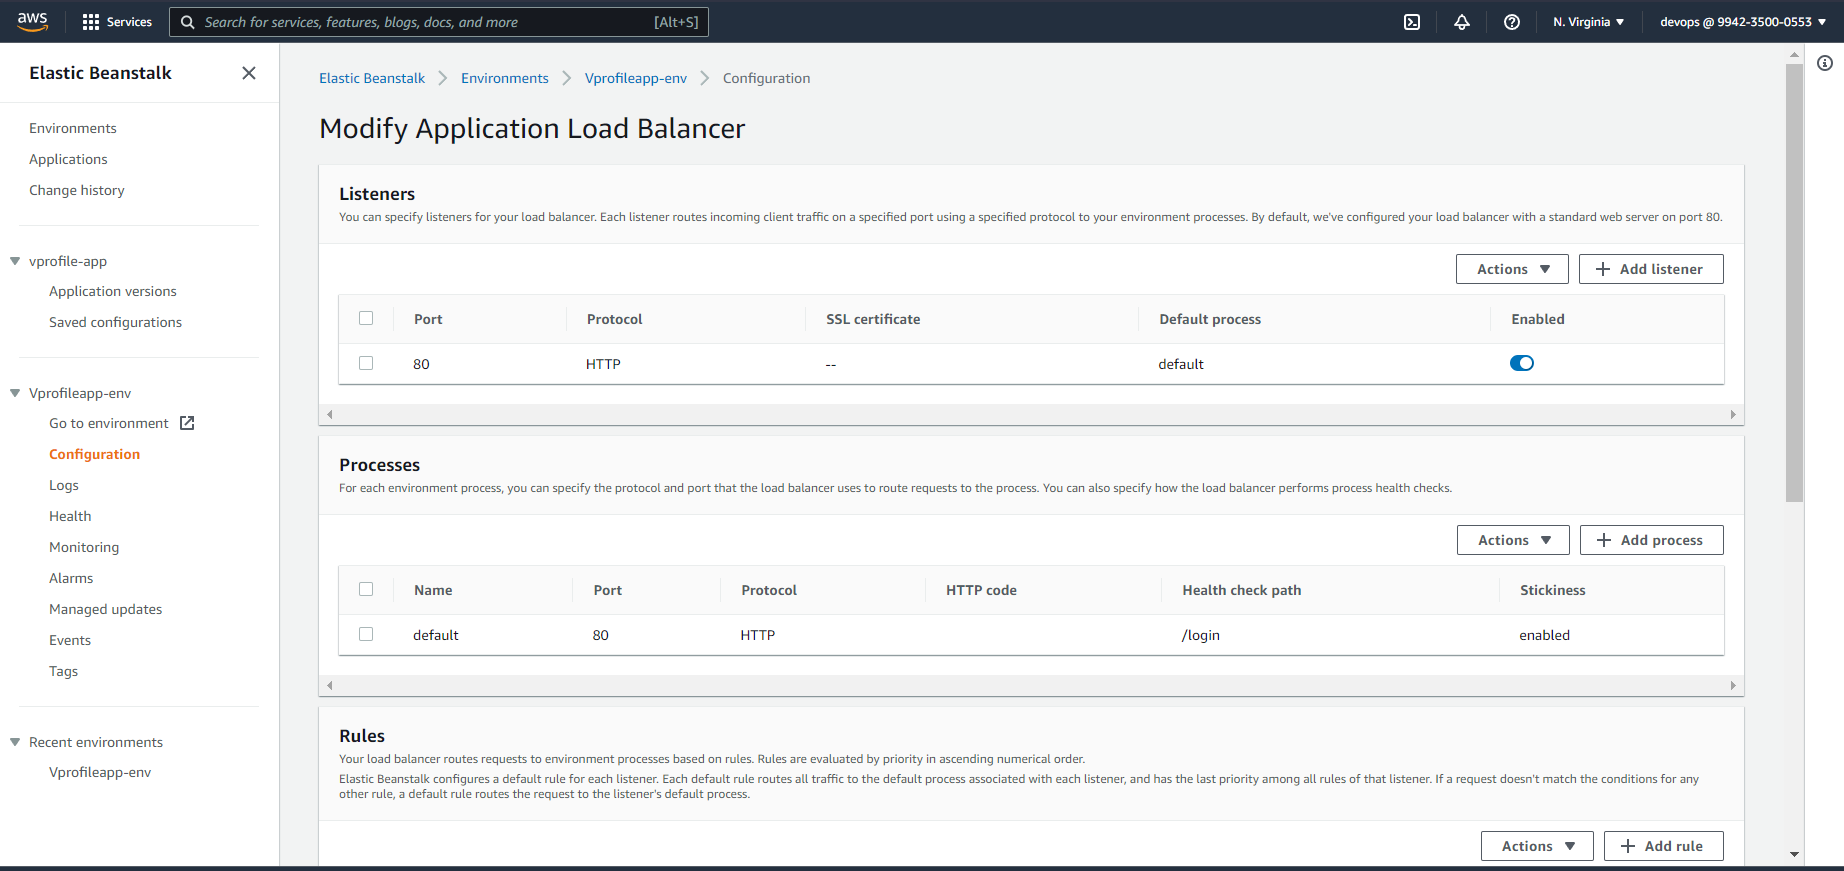Screen dimensions: 1844x871
Task: Open the N. Virginia region dropdown
Action: (x=1589, y=22)
